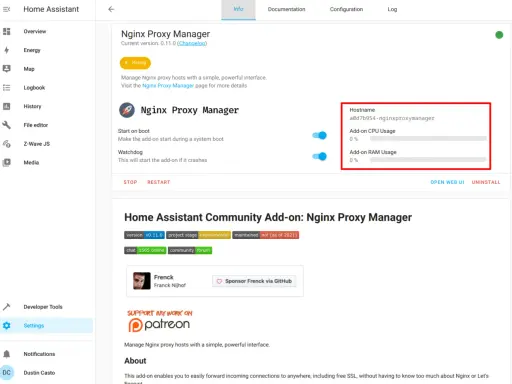The image size is (512, 384).
Task: Click the version v0.11.0 badge
Action: pyautogui.click(x=144, y=235)
